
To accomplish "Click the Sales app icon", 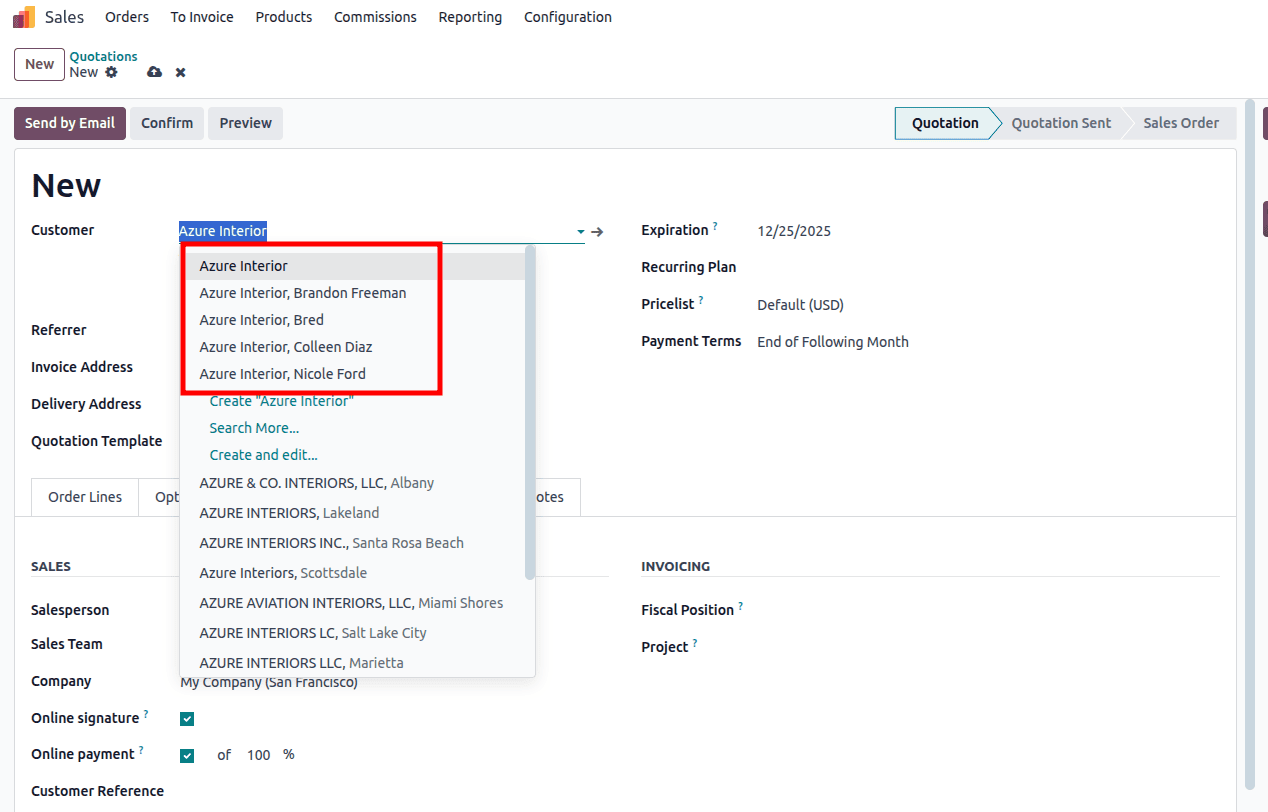I will tap(22, 16).
